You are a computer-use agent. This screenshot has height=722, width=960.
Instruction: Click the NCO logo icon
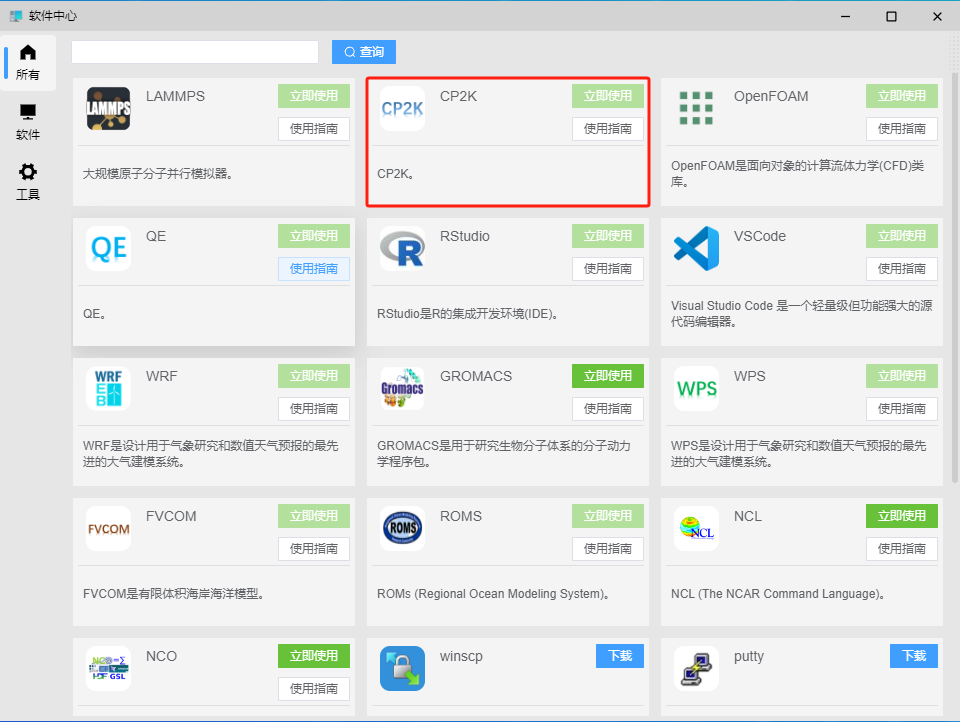108,669
